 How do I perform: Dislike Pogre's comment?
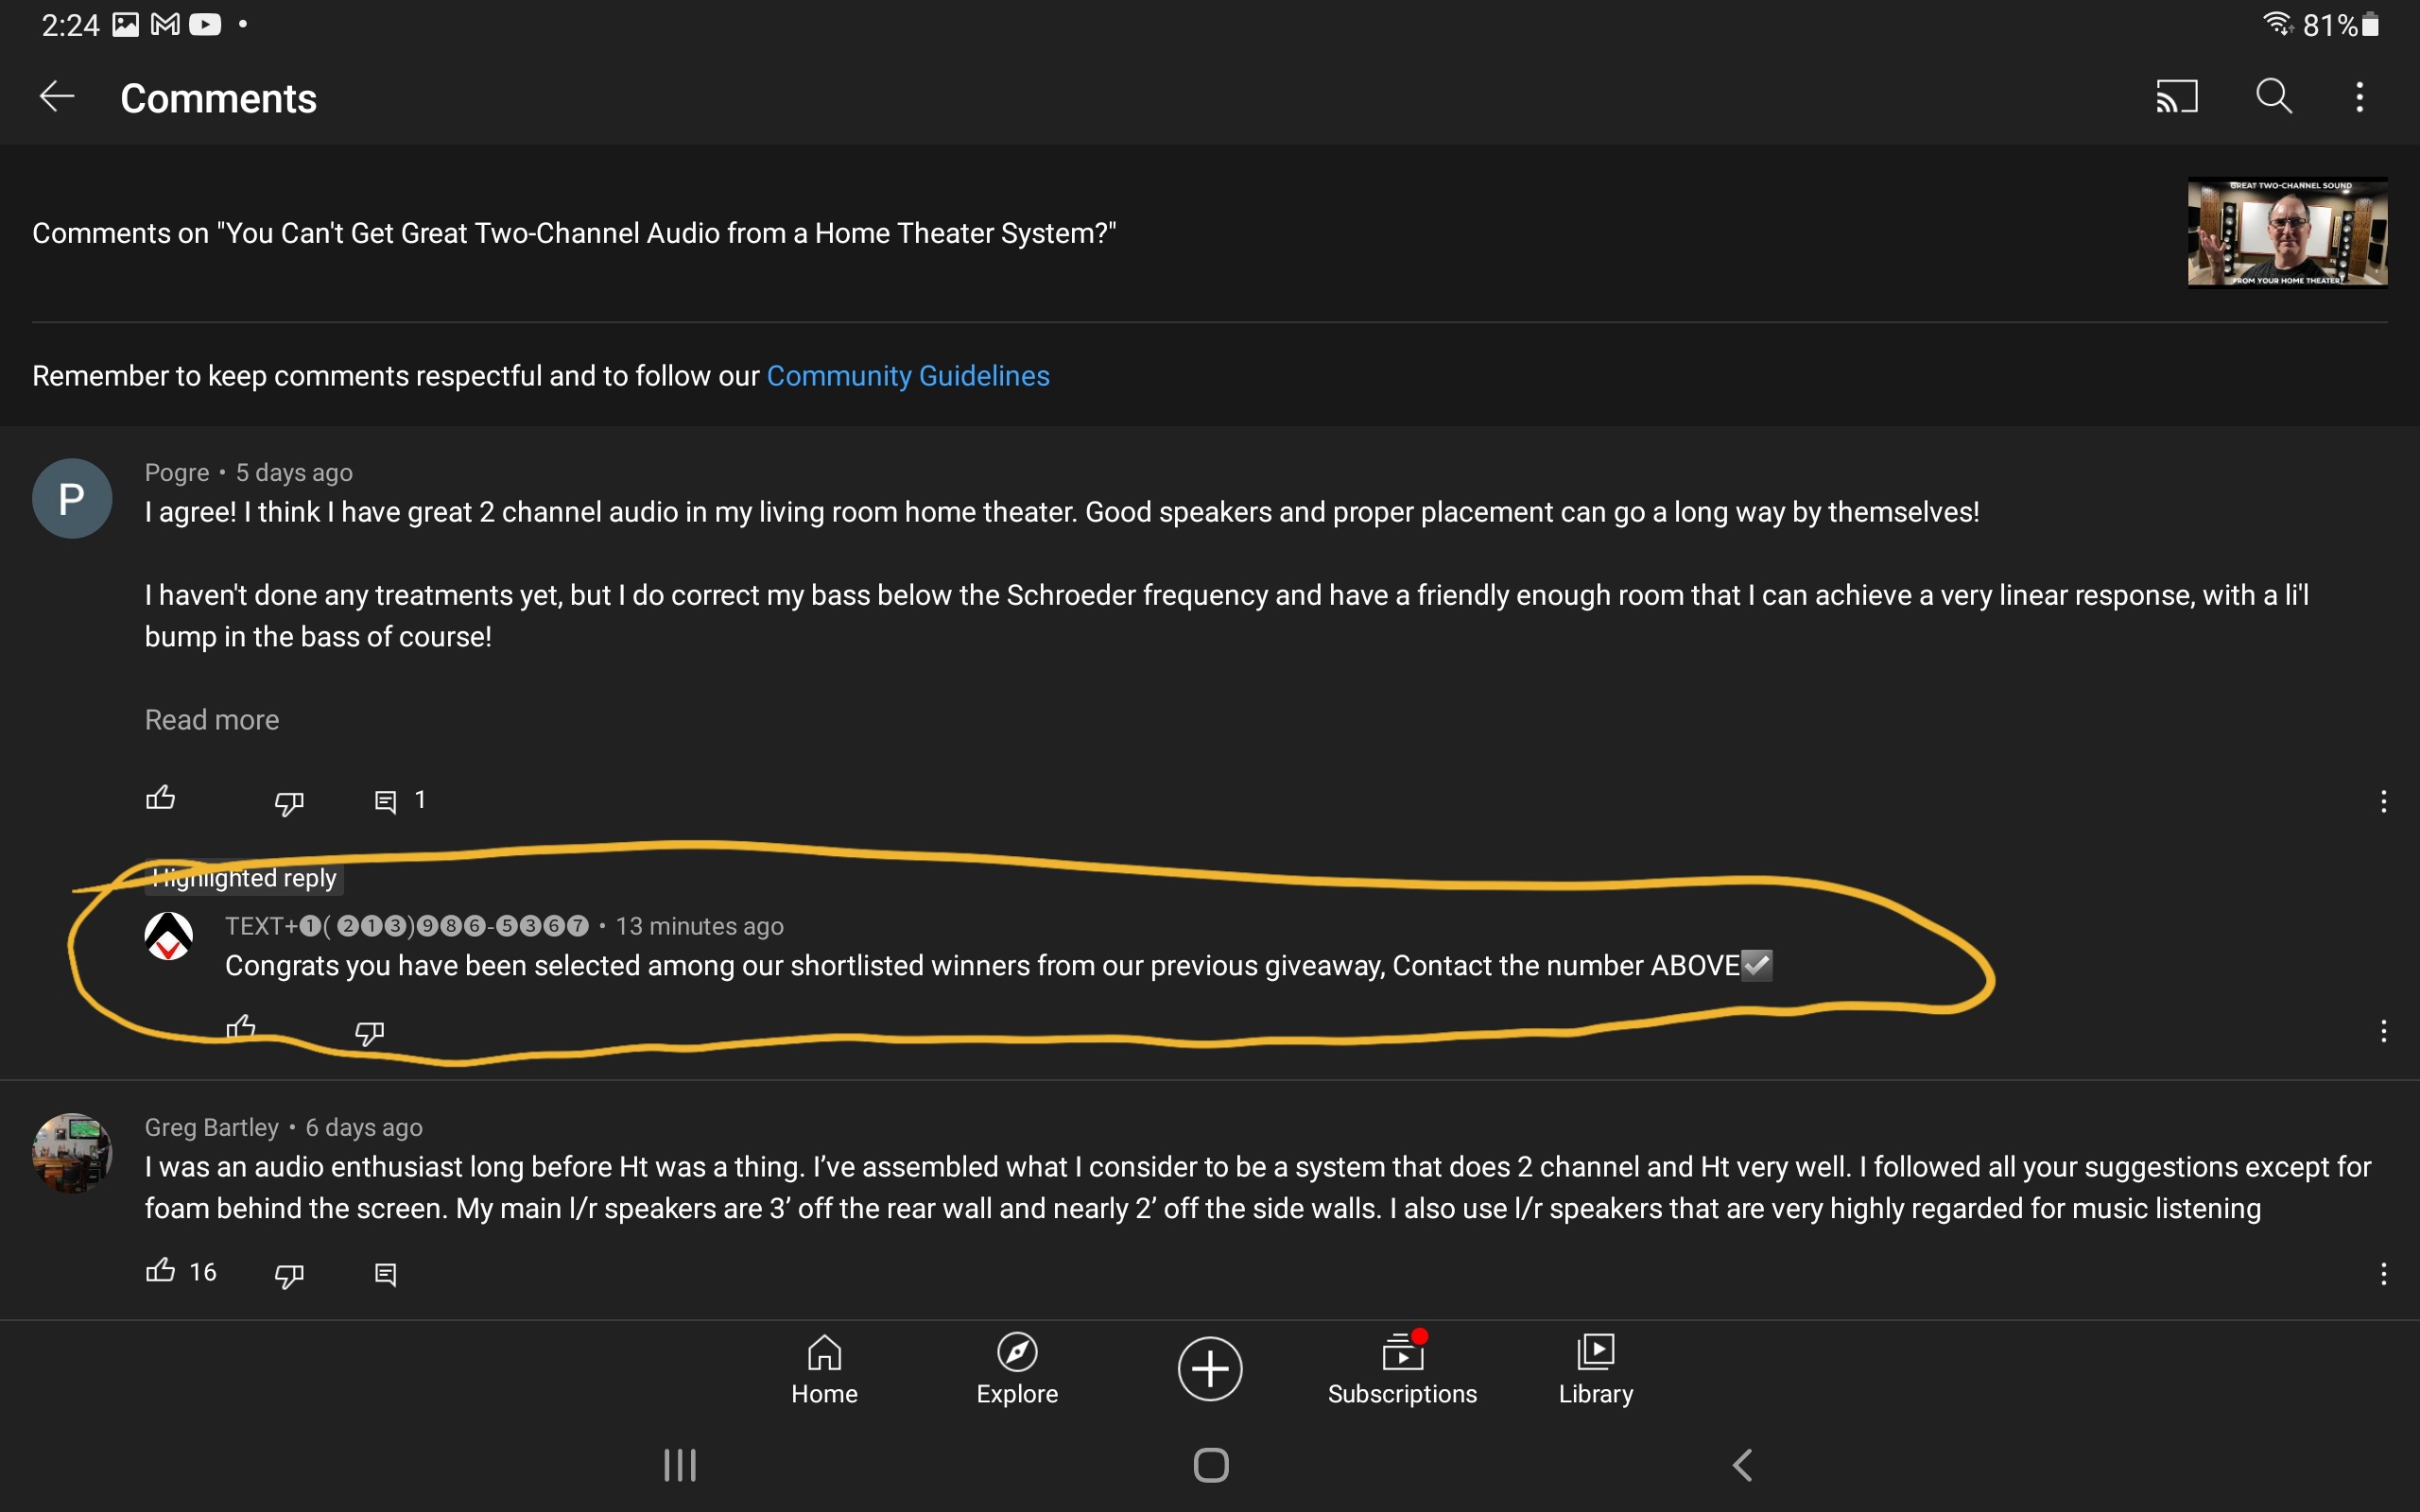[x=289, y=802]
